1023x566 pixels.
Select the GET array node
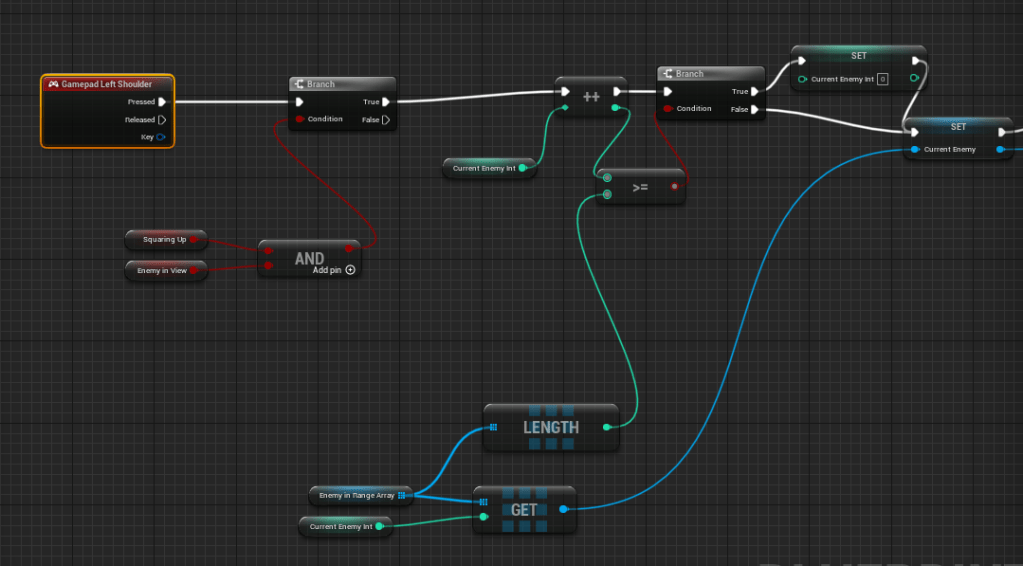524,509
